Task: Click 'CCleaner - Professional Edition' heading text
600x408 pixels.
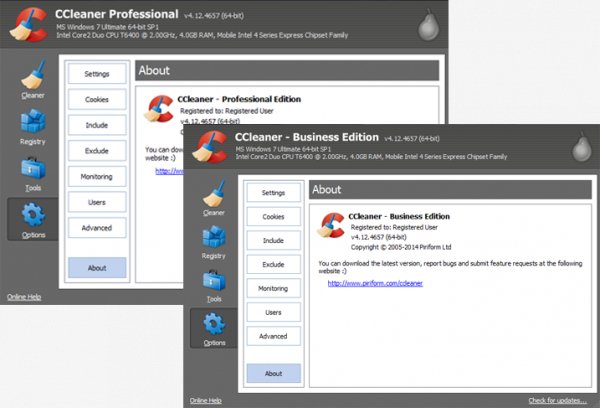Action: pos(239,99)
